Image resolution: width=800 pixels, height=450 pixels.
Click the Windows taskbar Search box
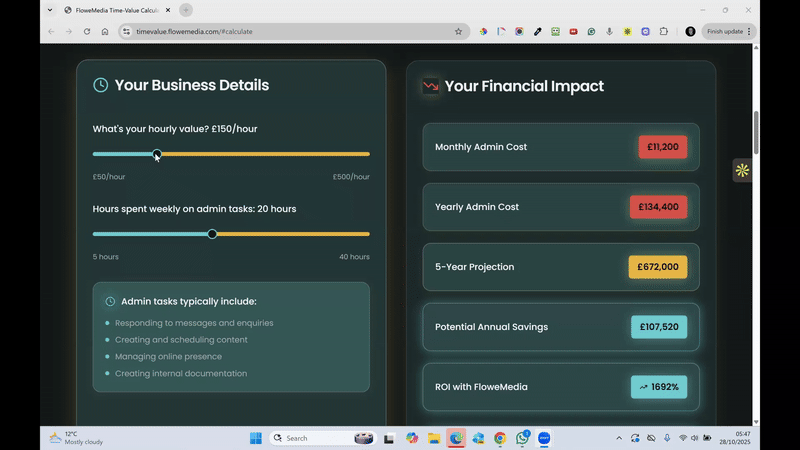(310, 438)
